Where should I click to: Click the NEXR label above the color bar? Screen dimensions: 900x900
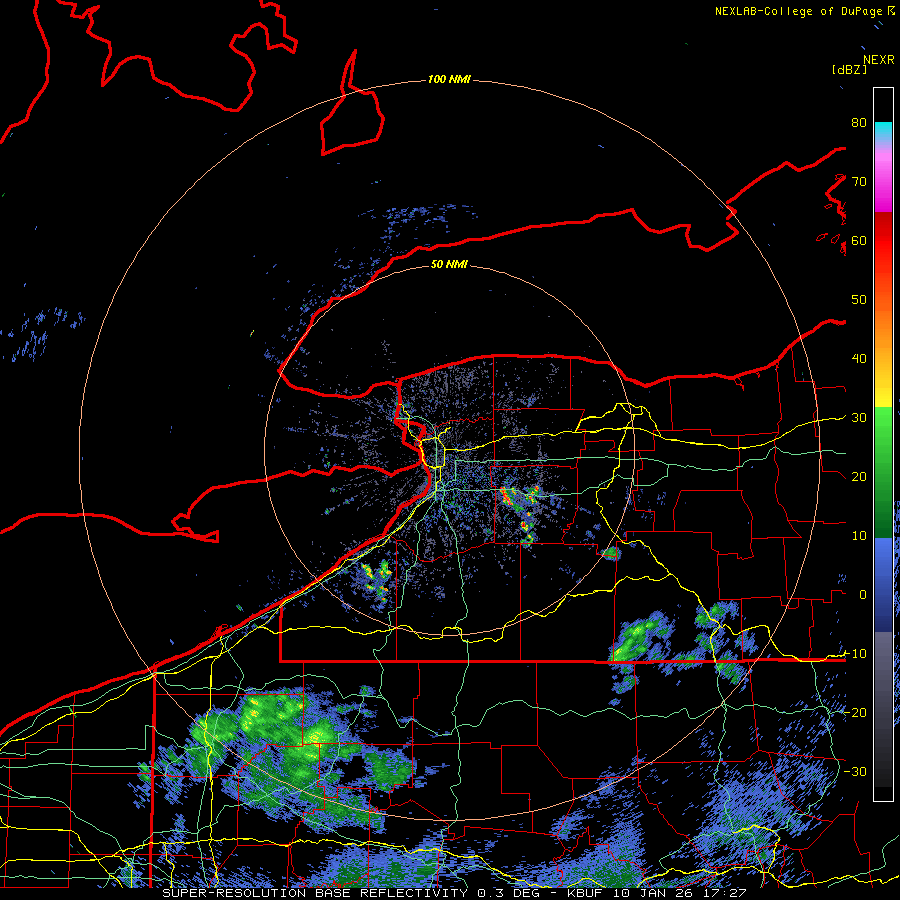point(879,60)
